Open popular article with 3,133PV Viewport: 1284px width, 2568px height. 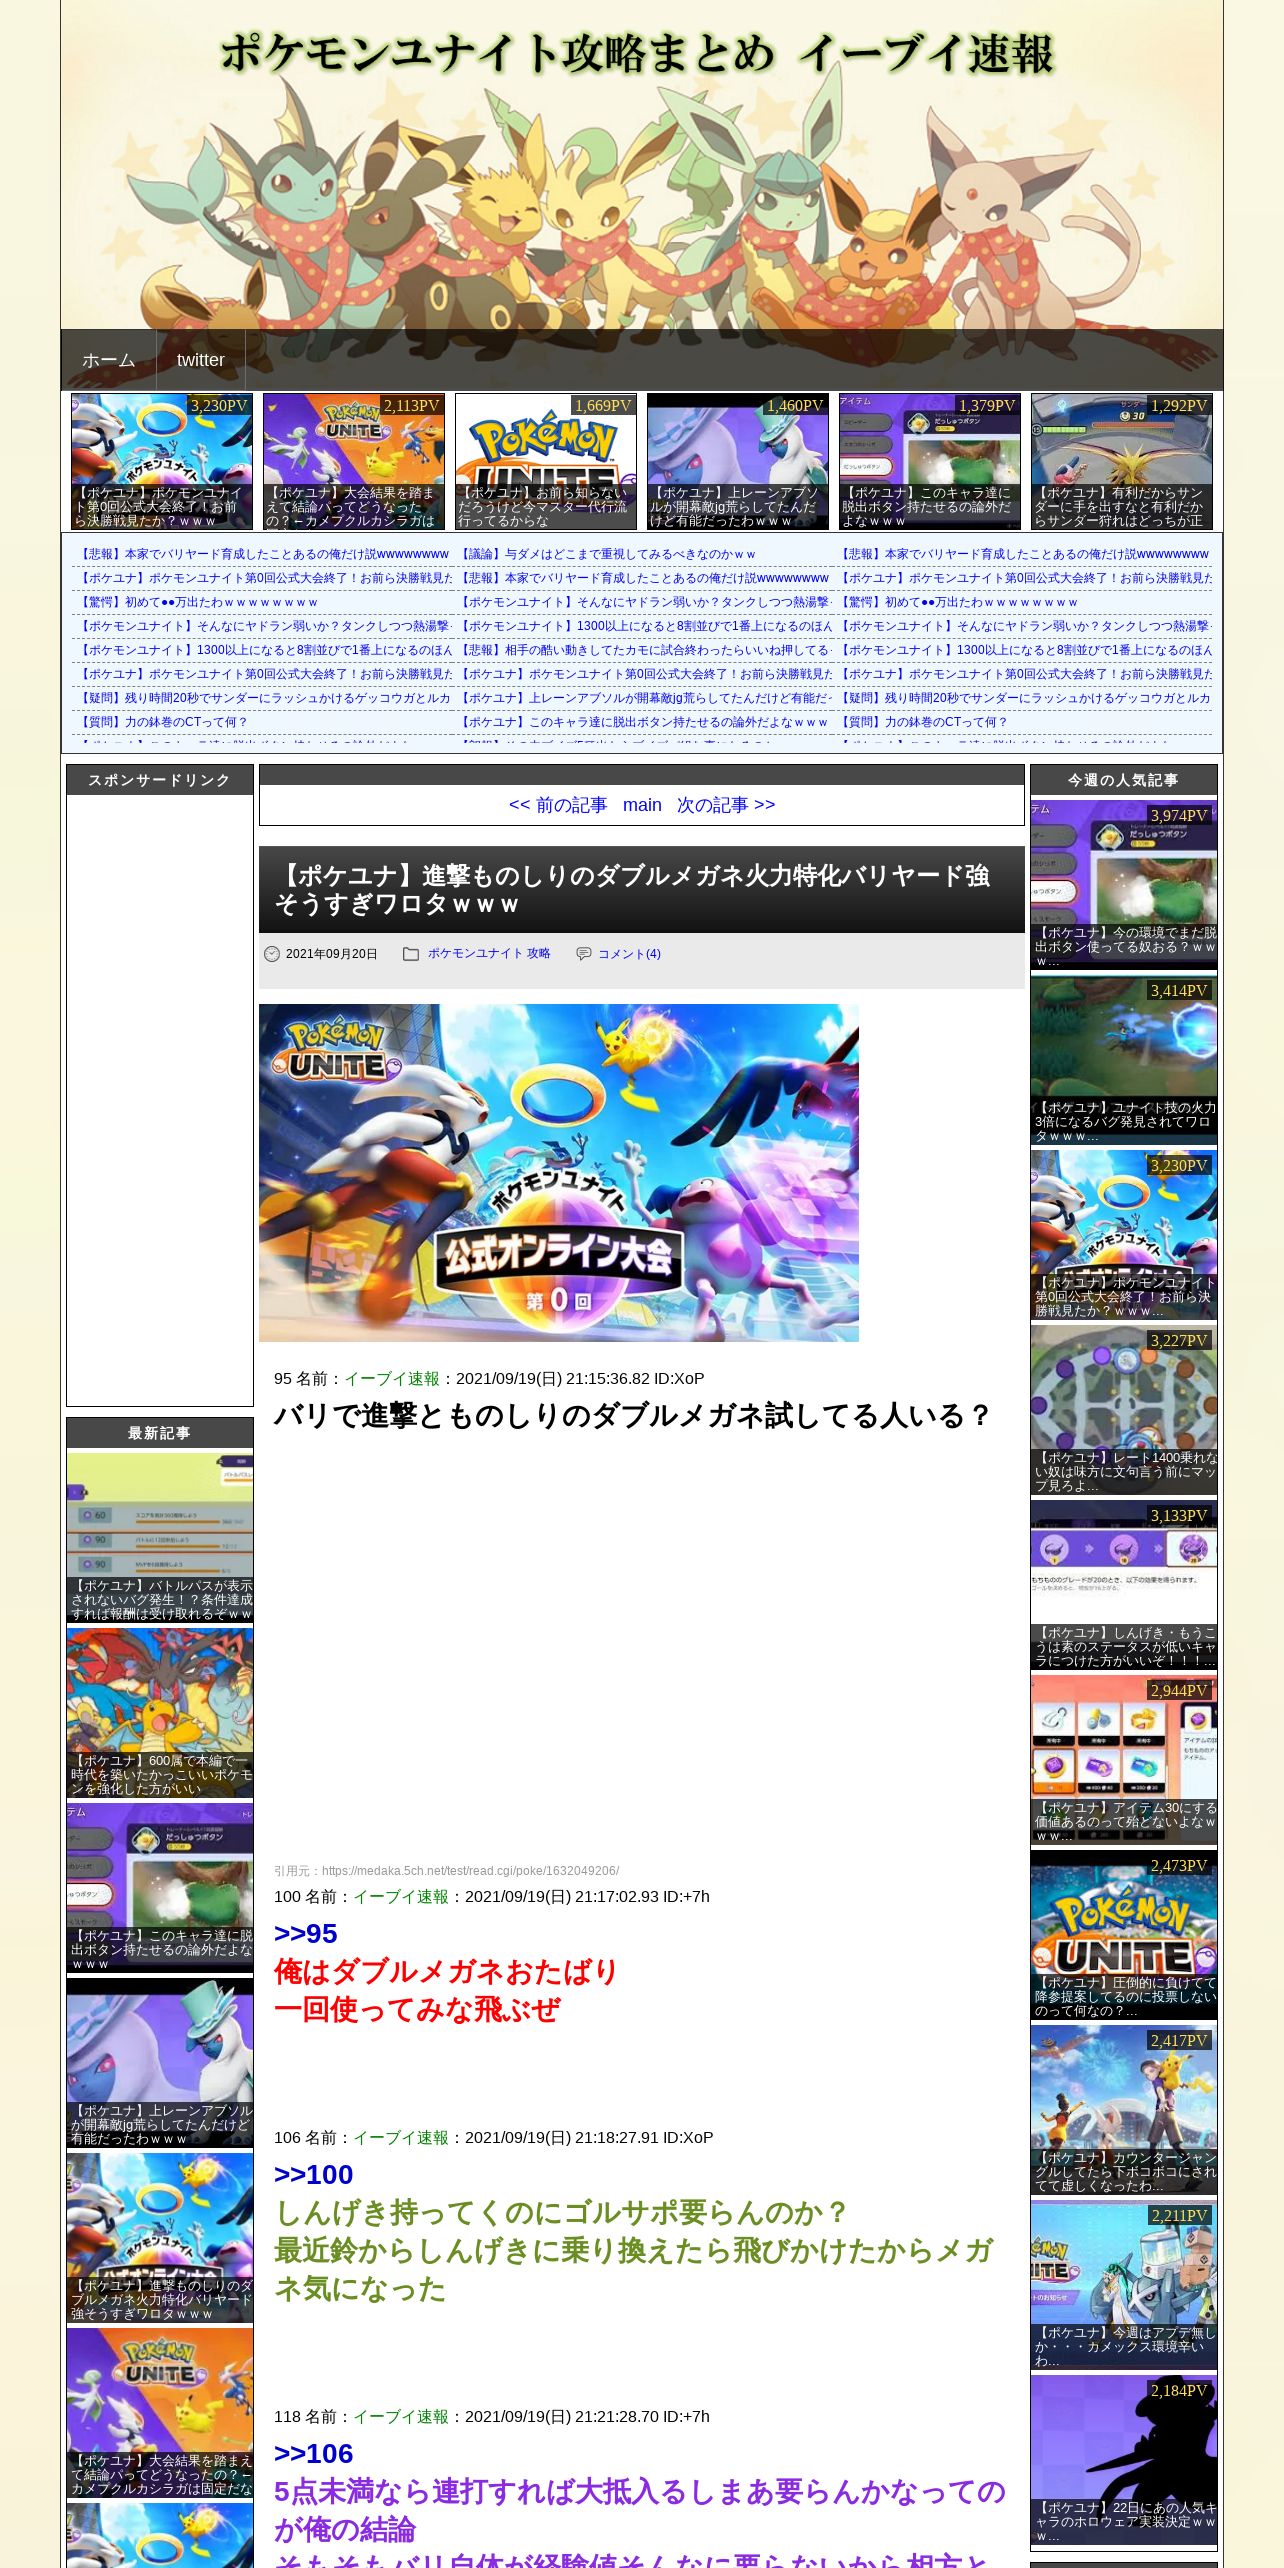tap(1124, 1585)
